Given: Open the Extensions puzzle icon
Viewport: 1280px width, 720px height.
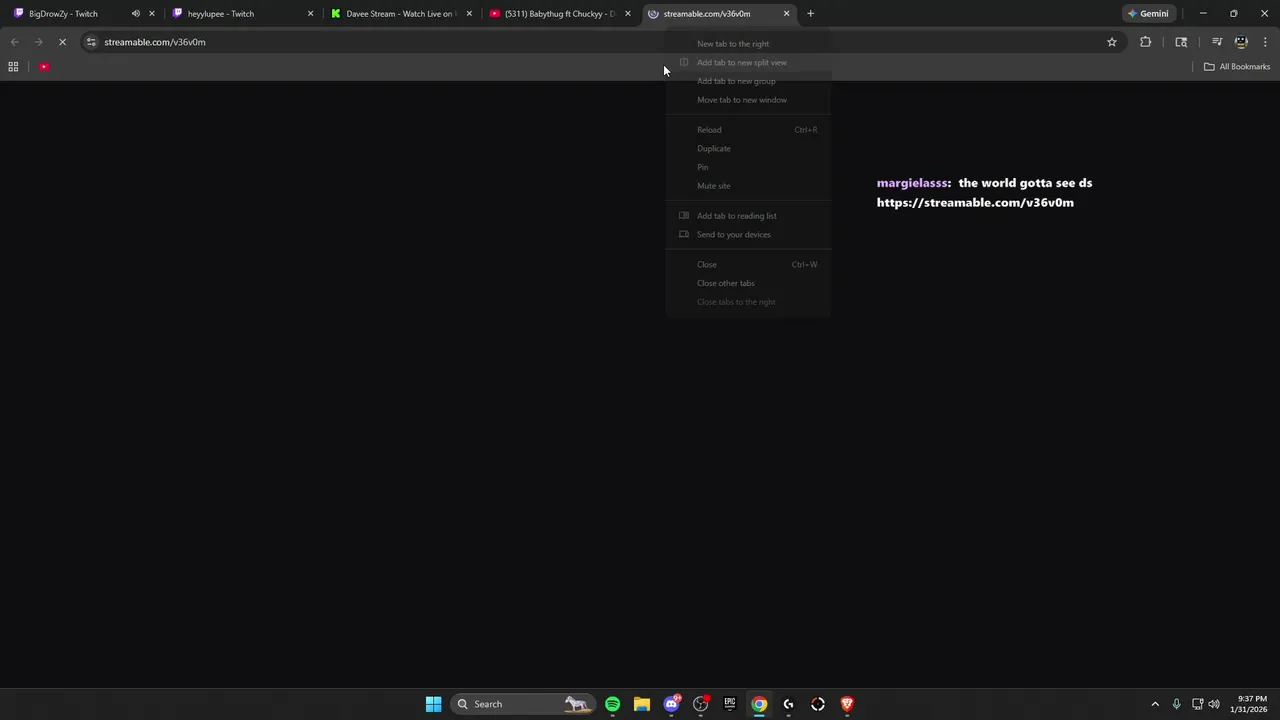Looking at the screenshot, I should click(1145, 42).
